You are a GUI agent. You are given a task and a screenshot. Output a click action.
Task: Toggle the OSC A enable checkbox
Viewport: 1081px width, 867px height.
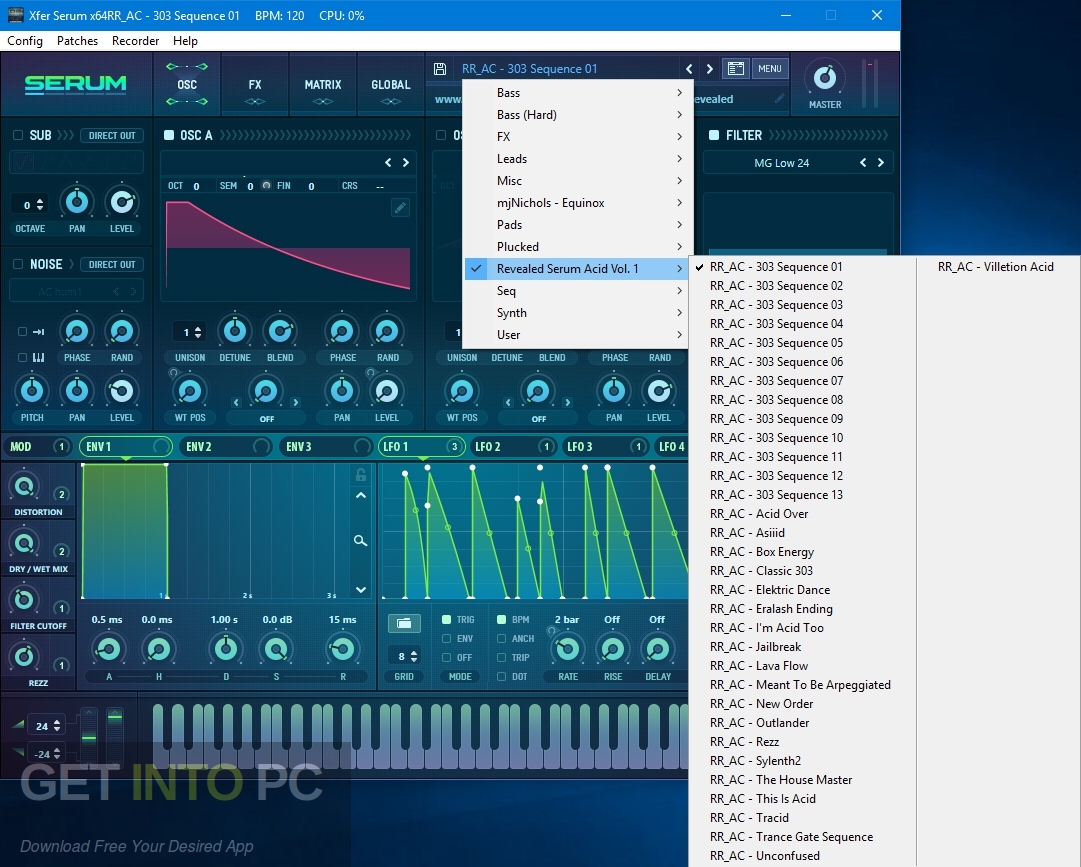pyautogui.click(x=169, y=135)
